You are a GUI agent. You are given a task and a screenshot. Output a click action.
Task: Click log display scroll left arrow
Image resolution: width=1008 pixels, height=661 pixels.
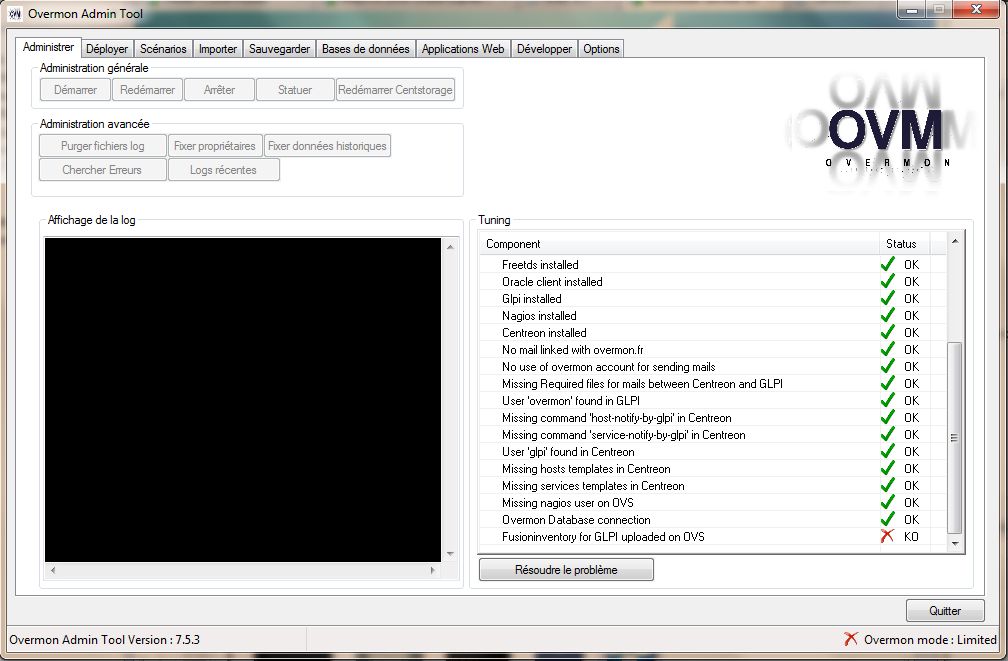(53, 570)
